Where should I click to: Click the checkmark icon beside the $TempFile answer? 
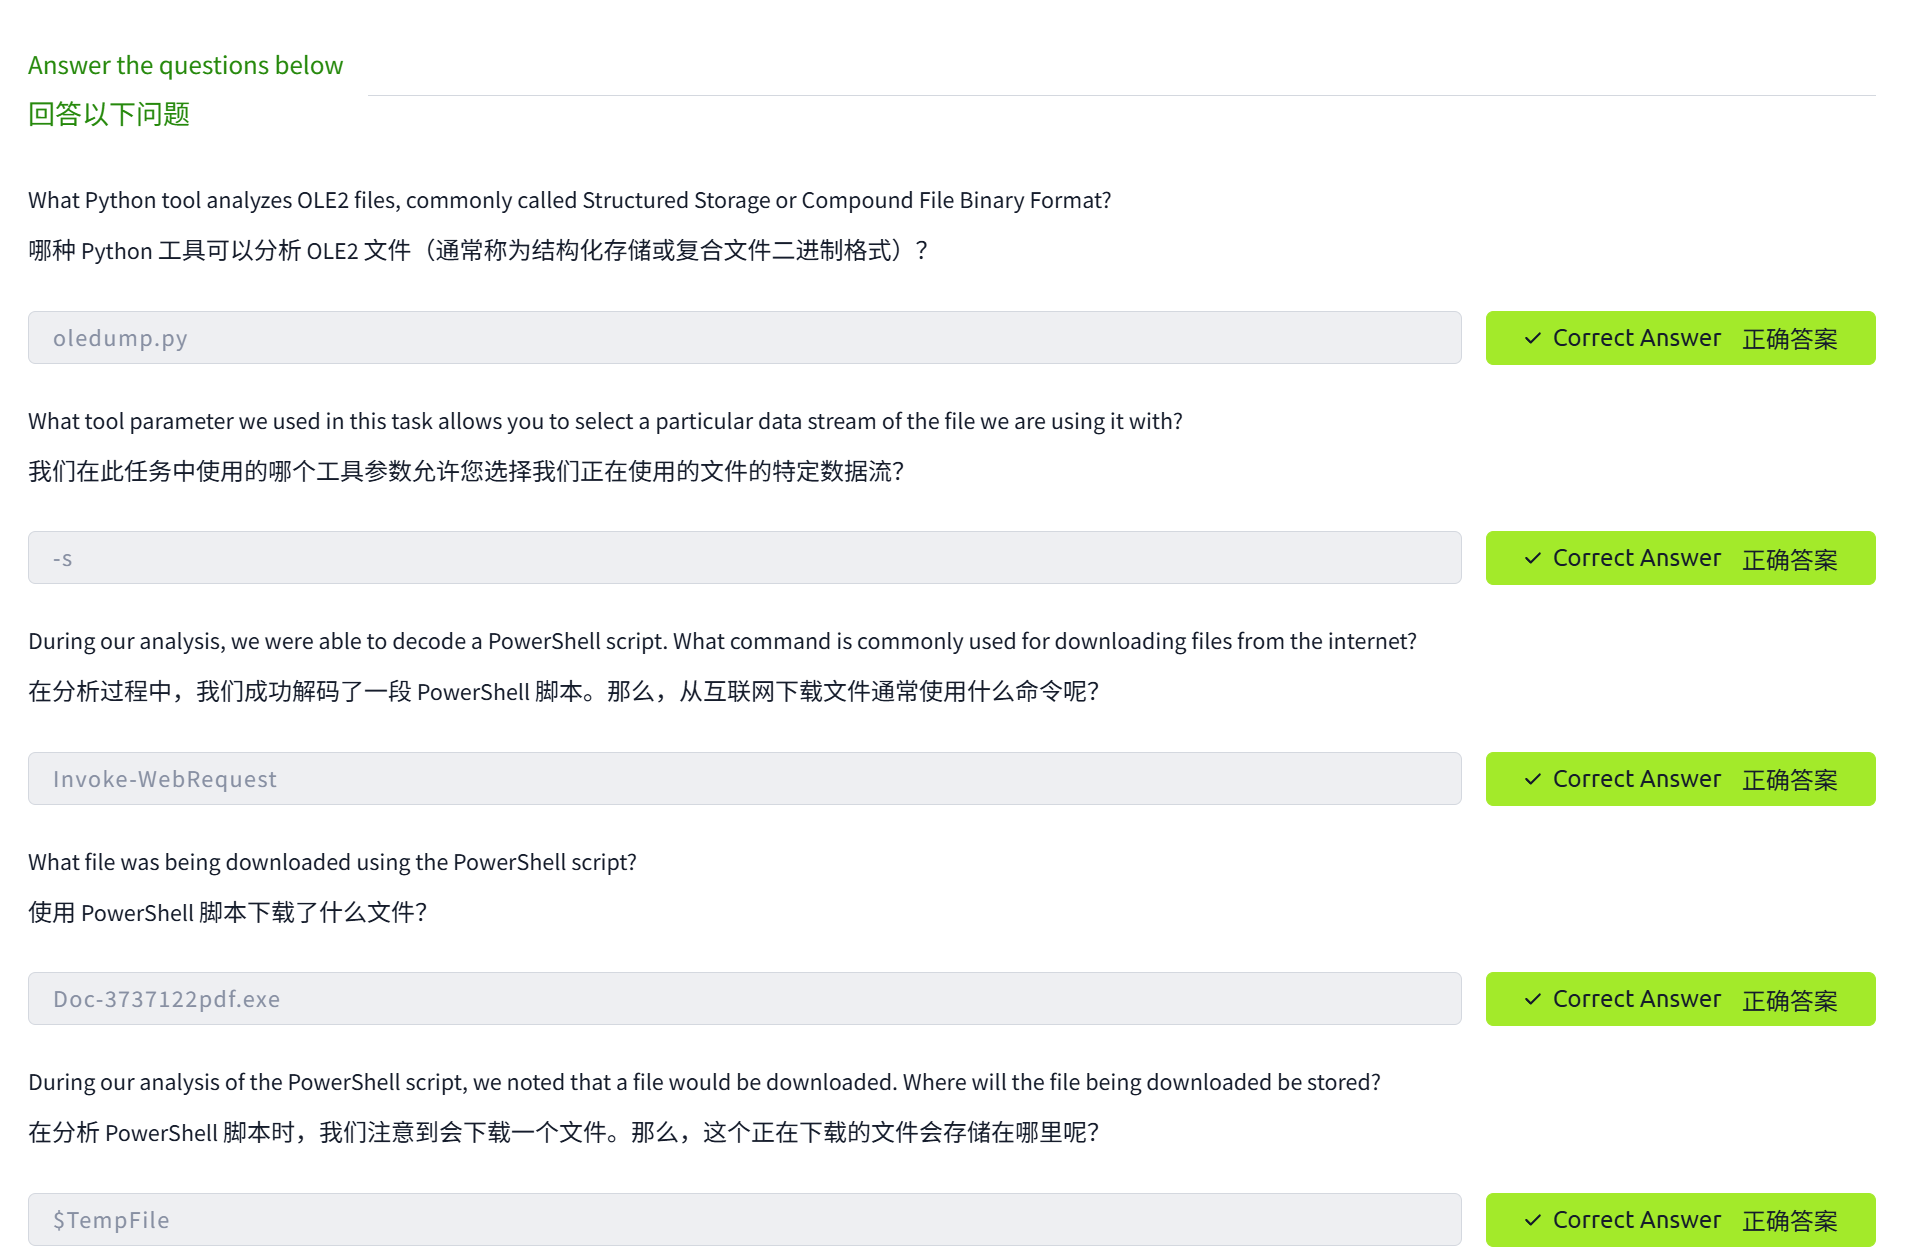coord(1532,1221)
